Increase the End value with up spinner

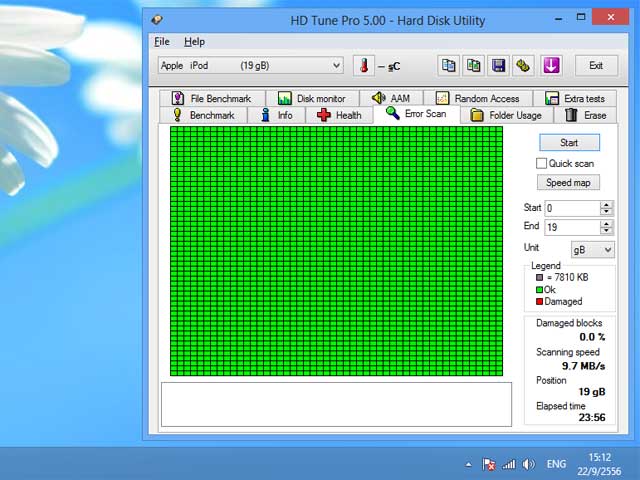pos(606,223)
